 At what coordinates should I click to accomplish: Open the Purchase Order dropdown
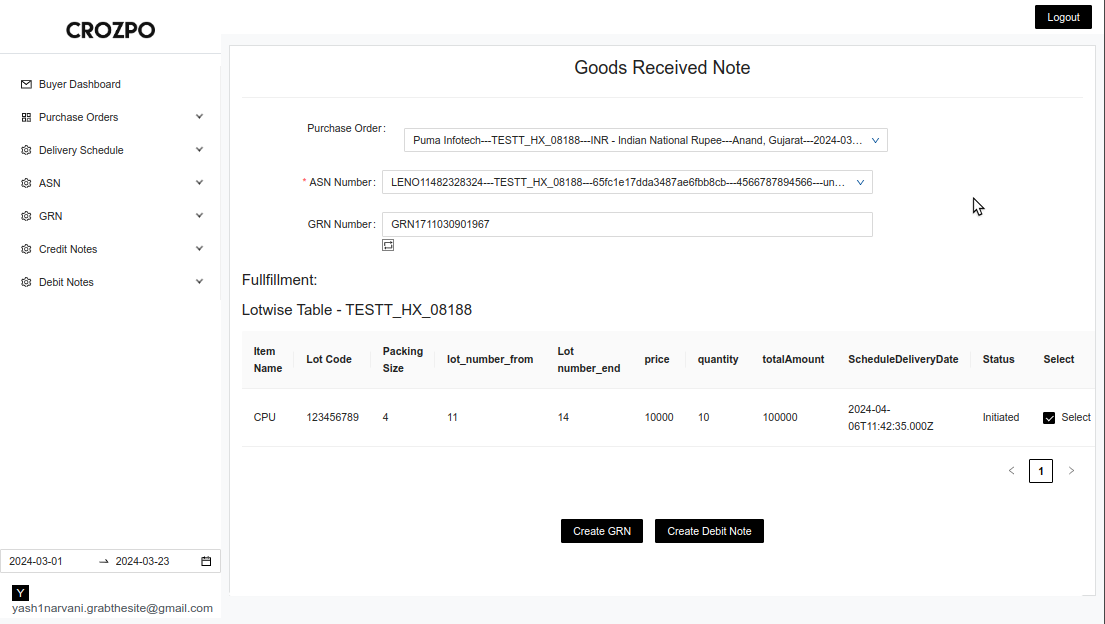click(x=645, y=141)
